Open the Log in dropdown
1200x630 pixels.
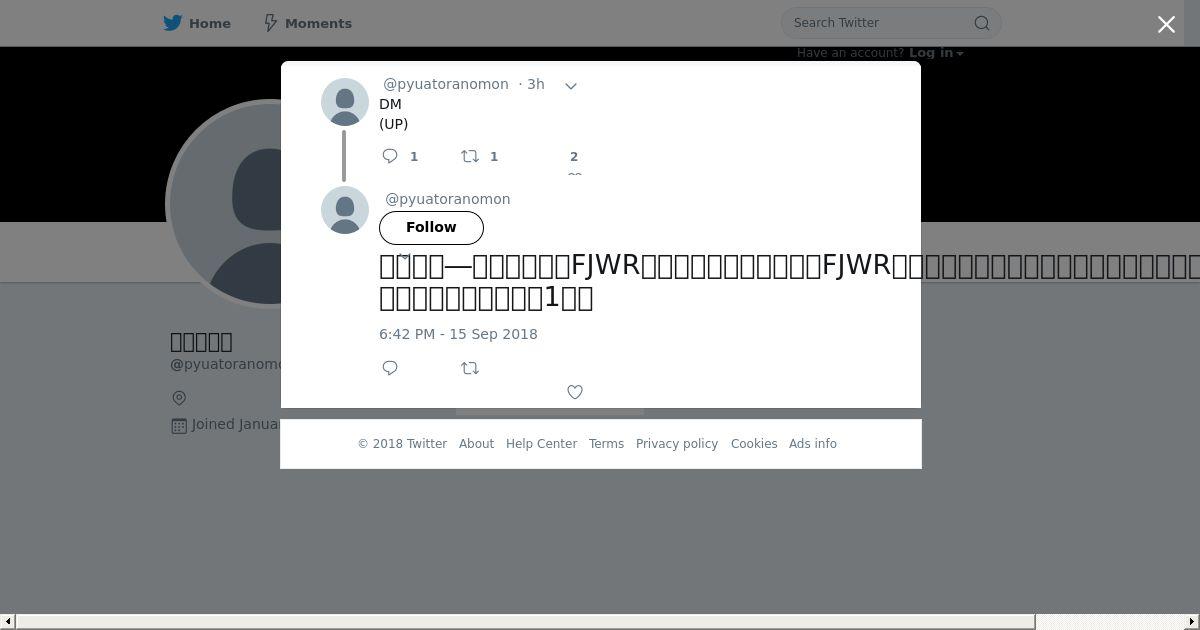tap(936, 53)
